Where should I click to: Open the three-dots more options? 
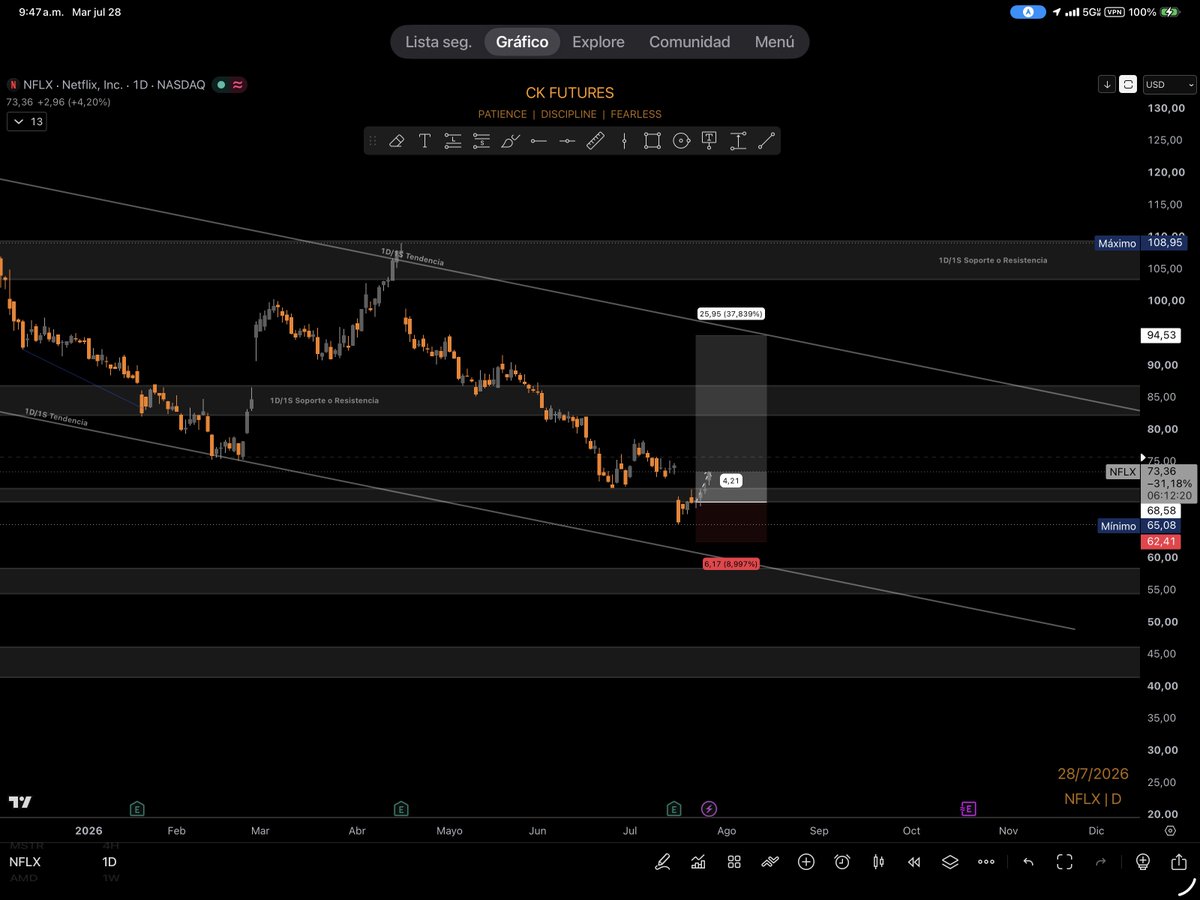986,862
